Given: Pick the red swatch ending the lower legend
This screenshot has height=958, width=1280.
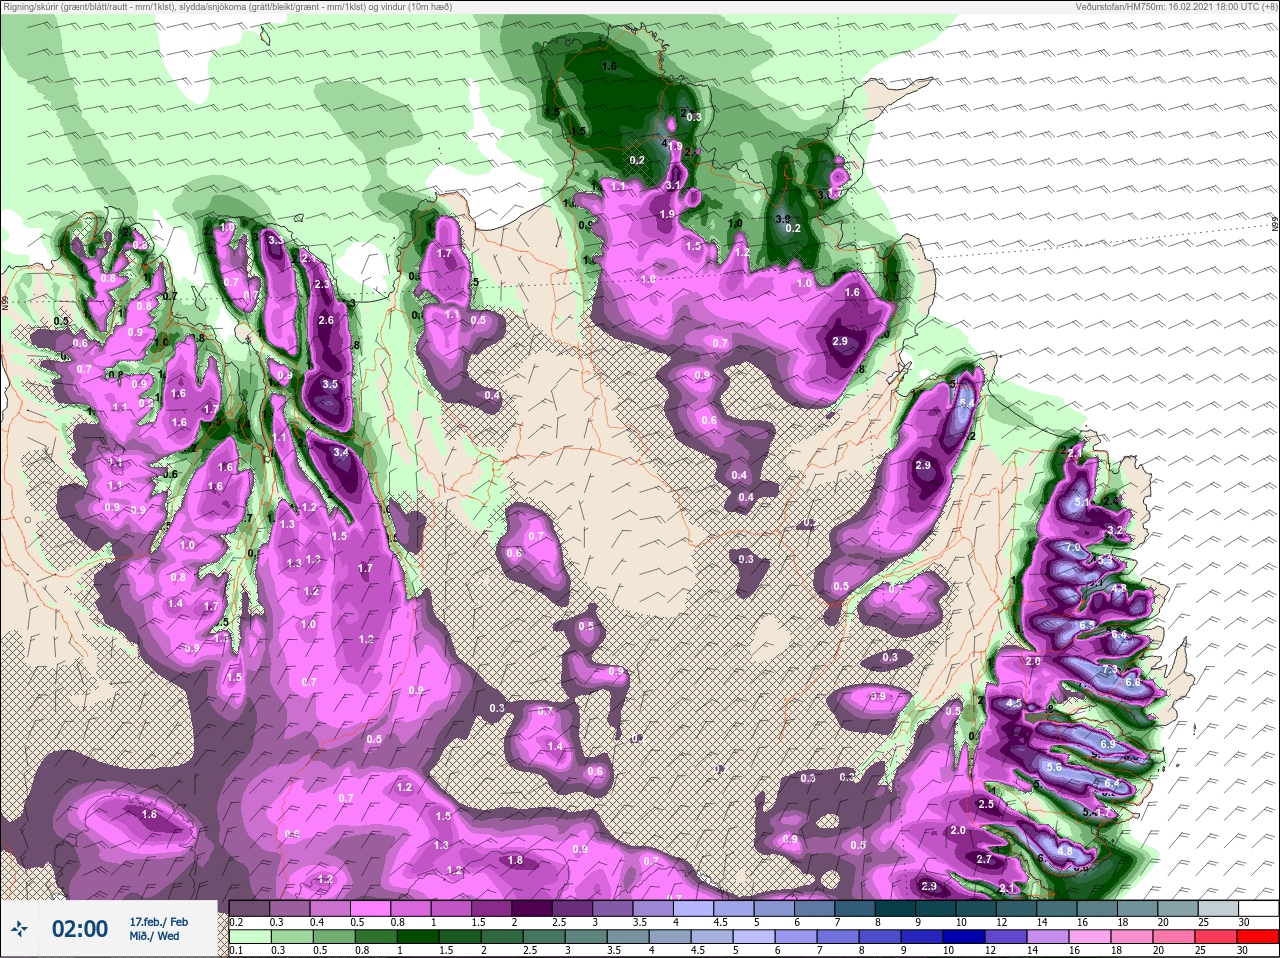Looking at the screenshot, I should [x=1257, y=938].
